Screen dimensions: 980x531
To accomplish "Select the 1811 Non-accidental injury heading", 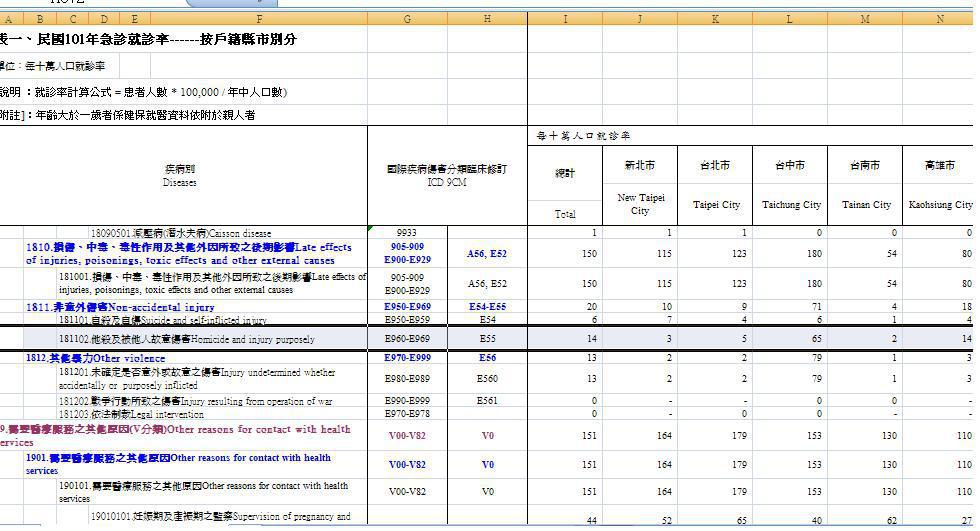I will [x=120, y=307].
